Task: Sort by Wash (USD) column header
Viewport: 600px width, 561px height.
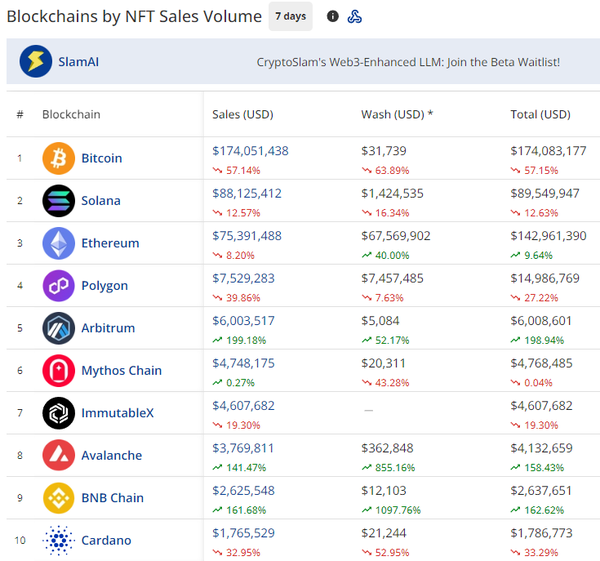Action: (396, 114)
